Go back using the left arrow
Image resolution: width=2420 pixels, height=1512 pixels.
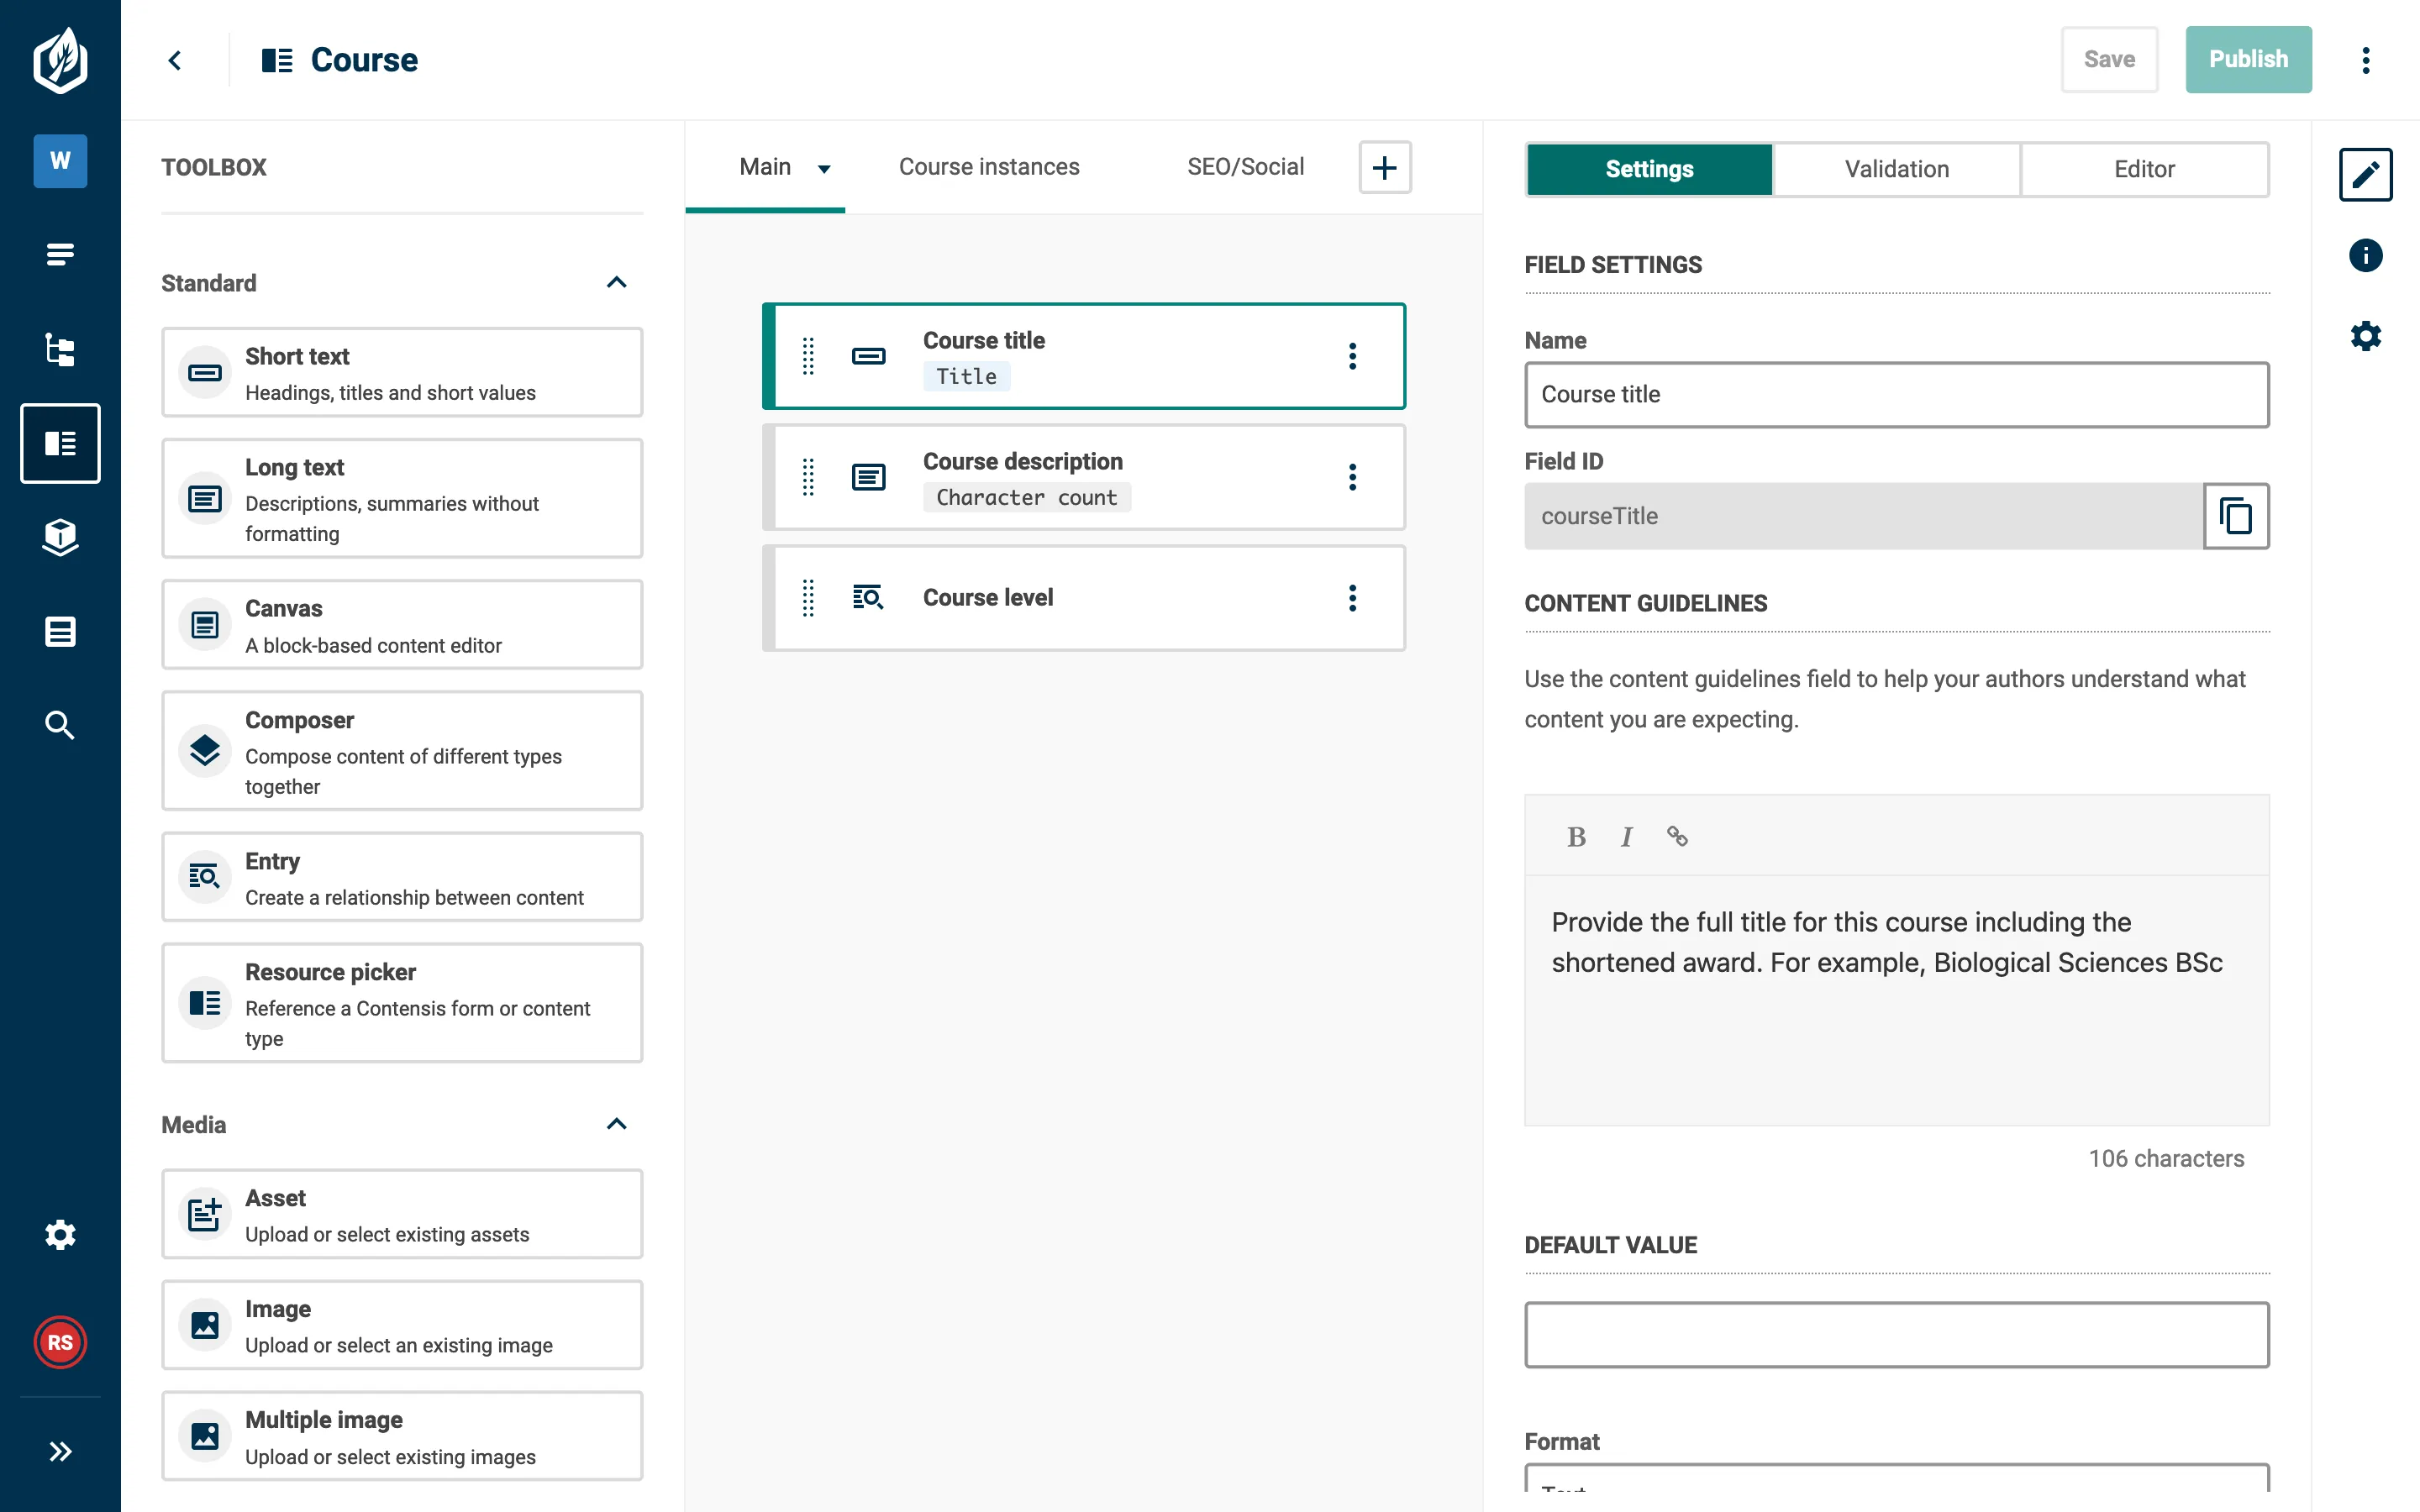pos(175,60)
